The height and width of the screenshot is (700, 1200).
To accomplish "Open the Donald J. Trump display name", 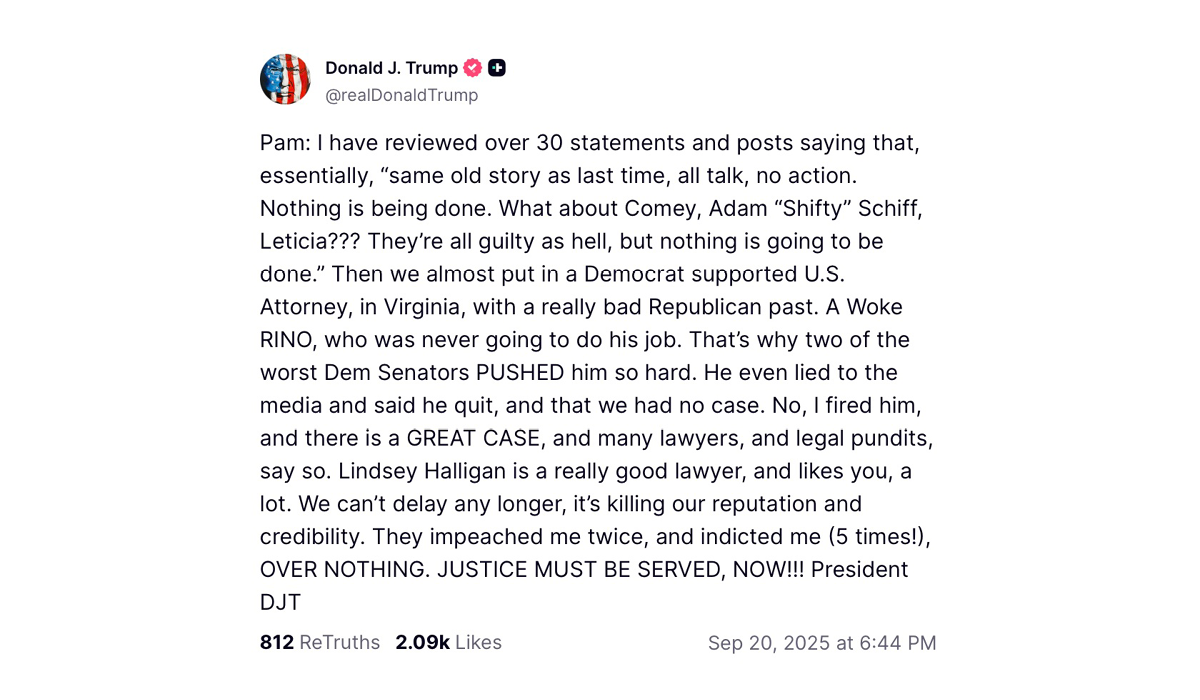I will (x=391, y=68).
